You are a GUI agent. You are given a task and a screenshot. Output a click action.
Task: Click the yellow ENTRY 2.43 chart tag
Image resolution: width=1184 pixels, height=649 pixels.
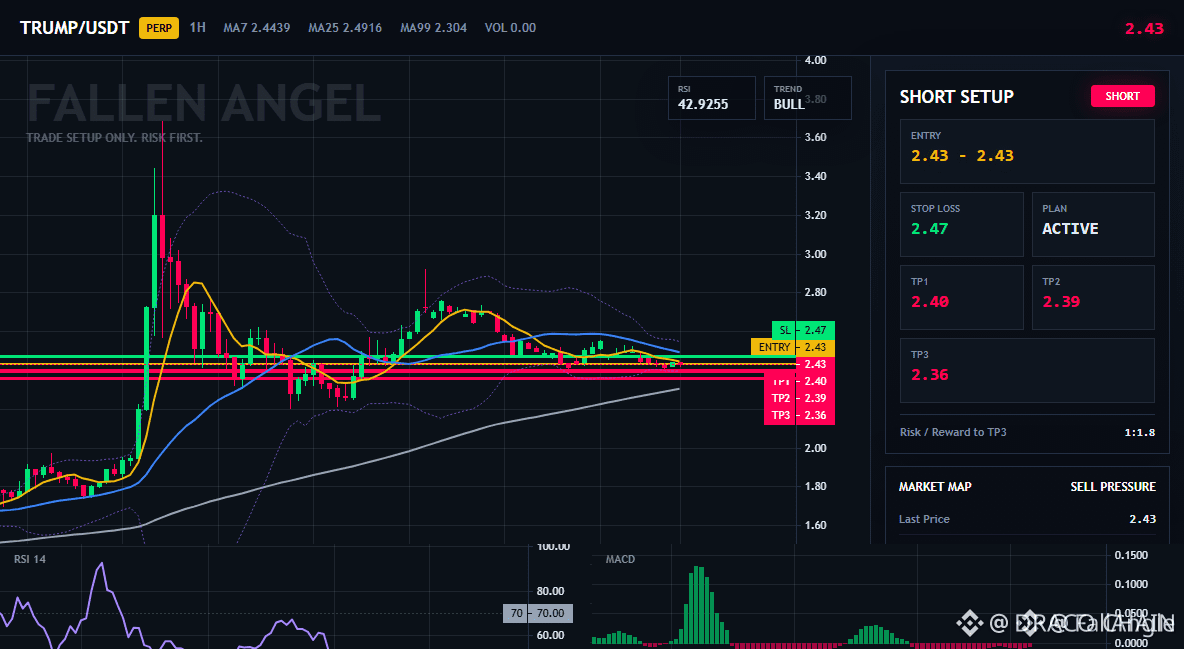click(x=792, y=347)
